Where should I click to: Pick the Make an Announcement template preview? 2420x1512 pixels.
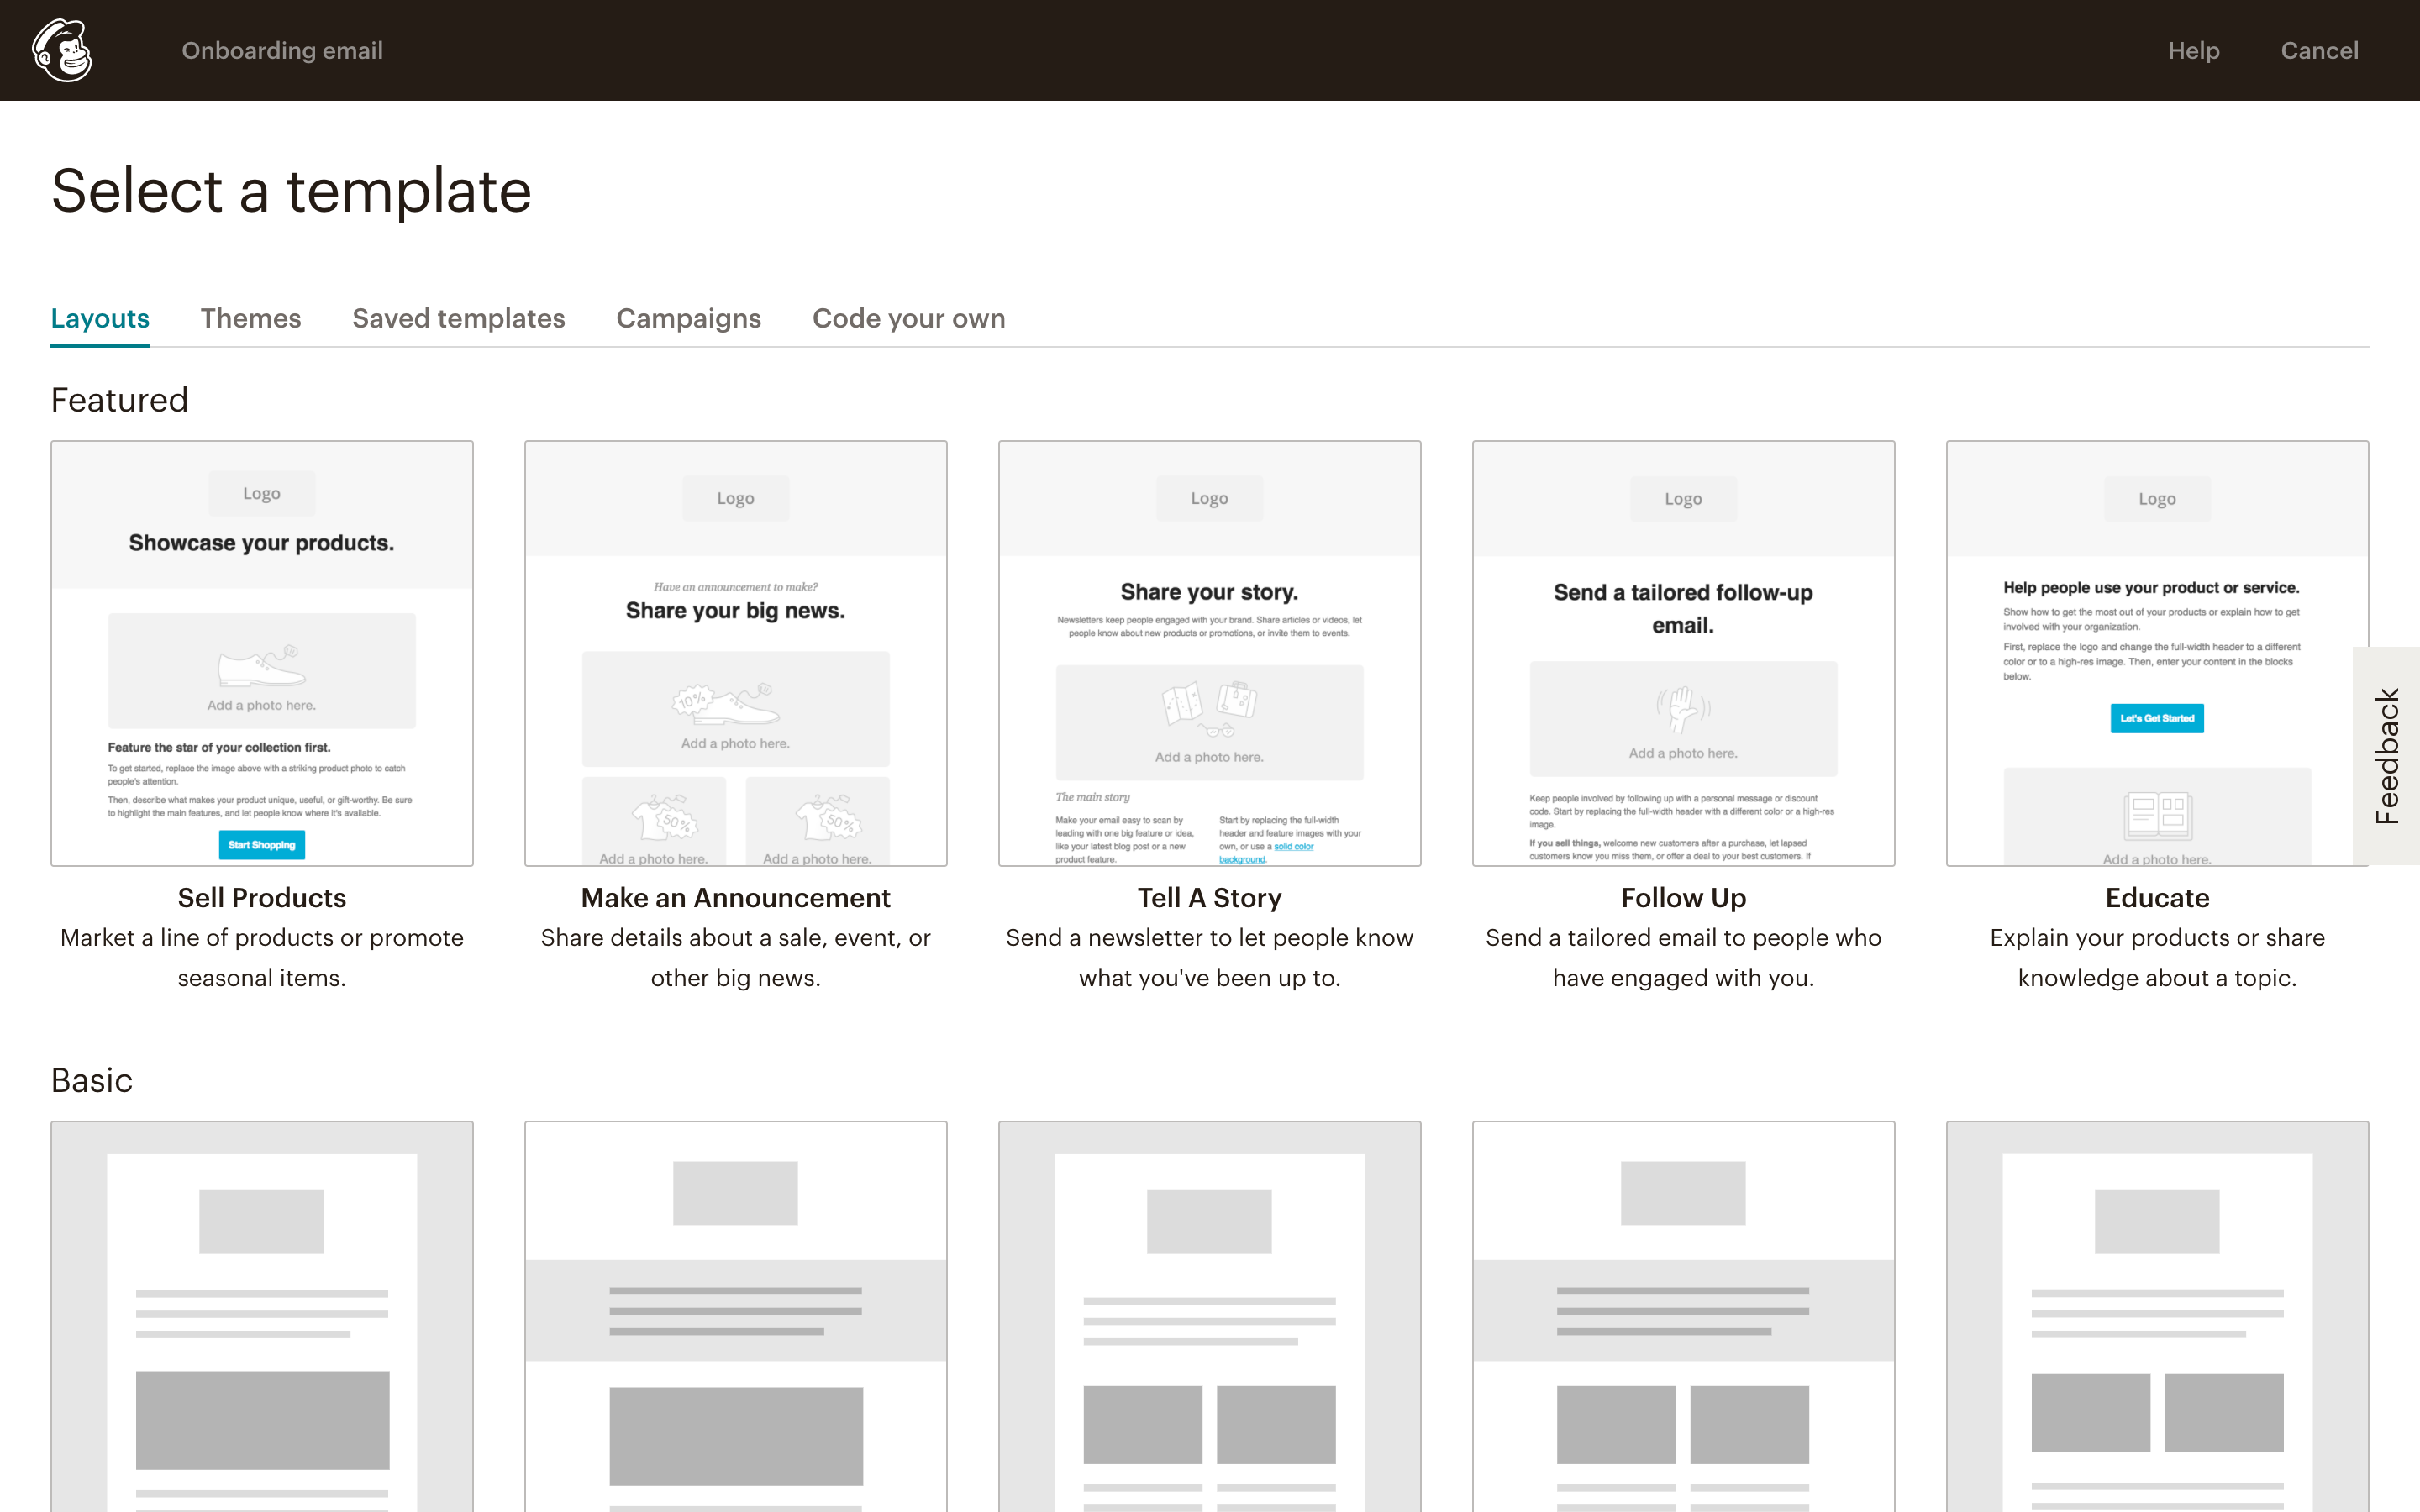pos(735,652)
